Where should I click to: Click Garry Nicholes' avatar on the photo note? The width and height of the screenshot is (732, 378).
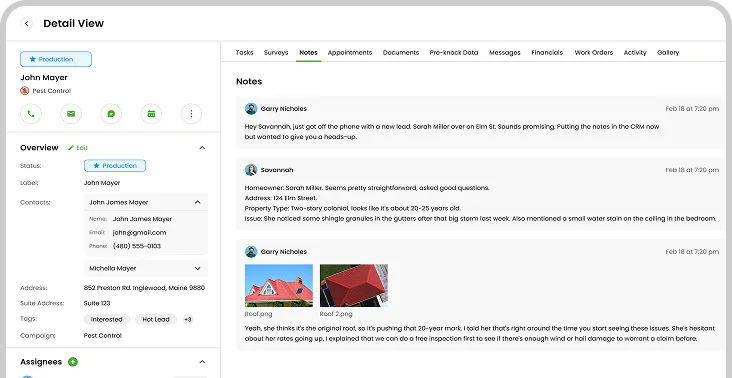[x=251, y=252]
